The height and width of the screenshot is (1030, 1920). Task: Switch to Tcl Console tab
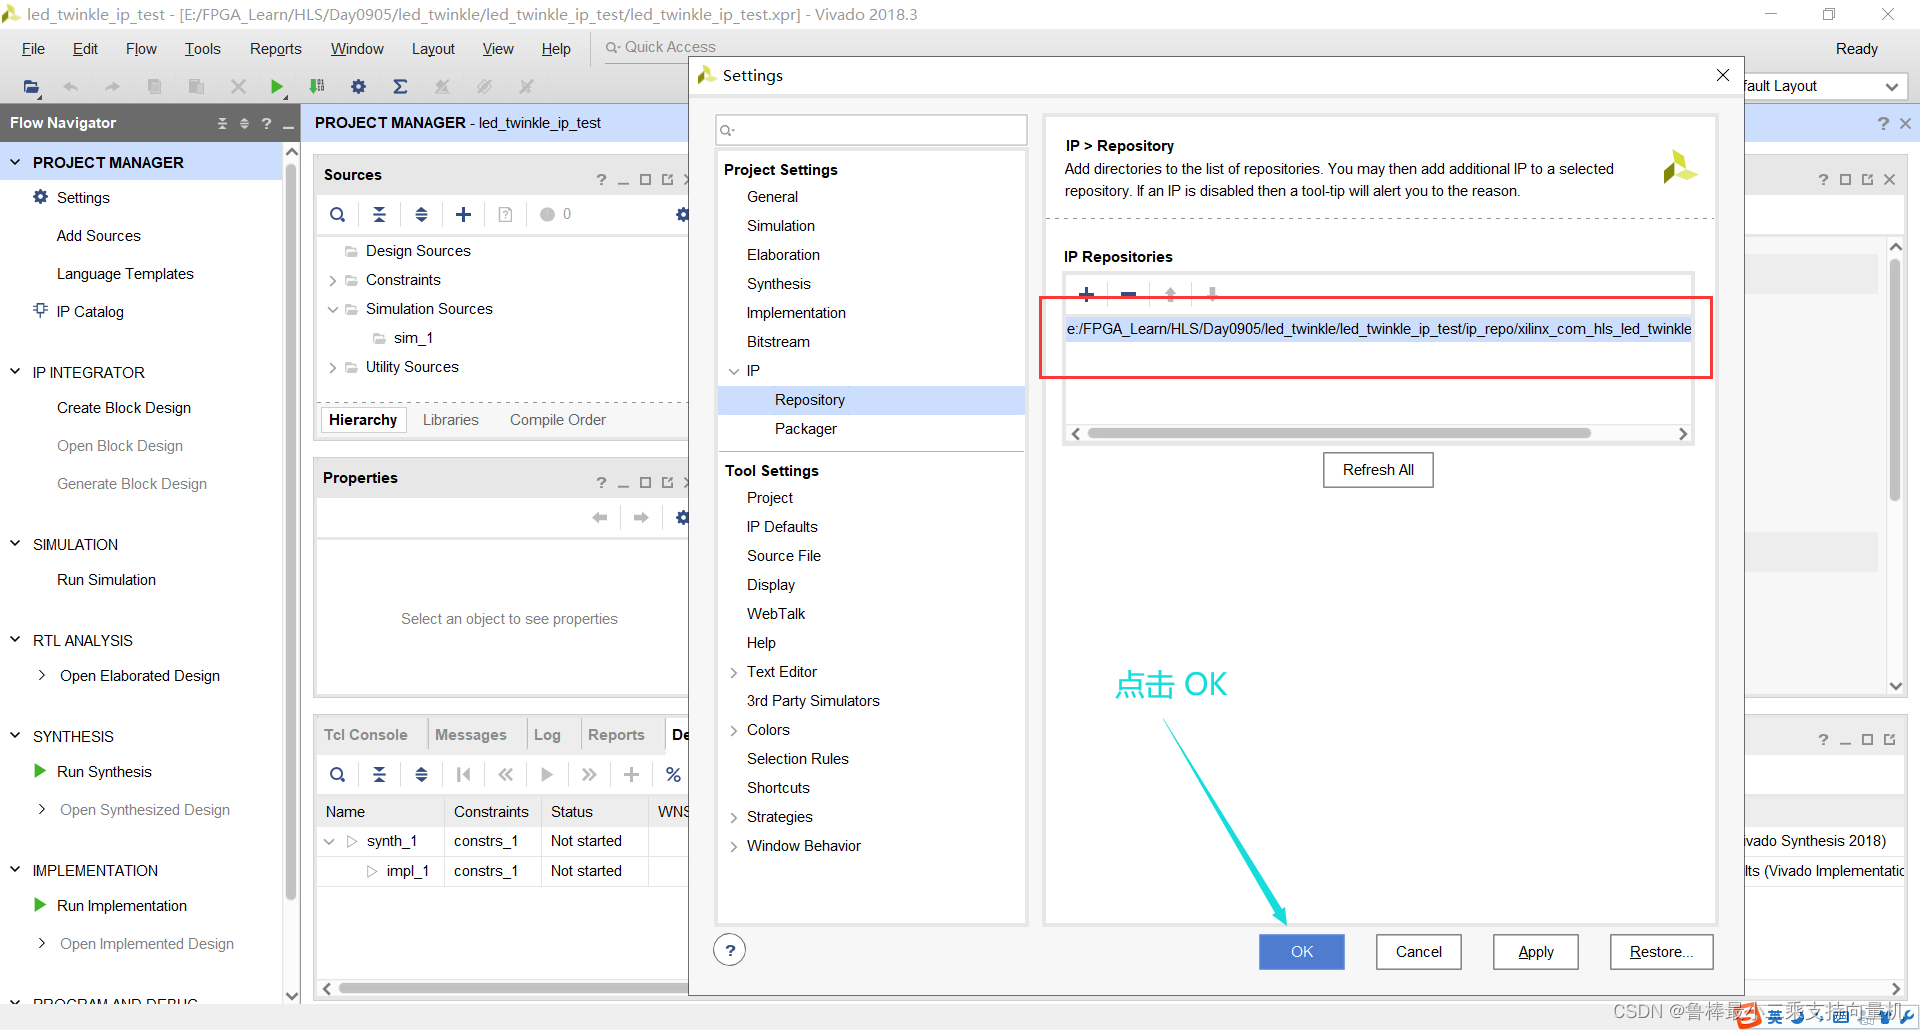click(365, 734)
